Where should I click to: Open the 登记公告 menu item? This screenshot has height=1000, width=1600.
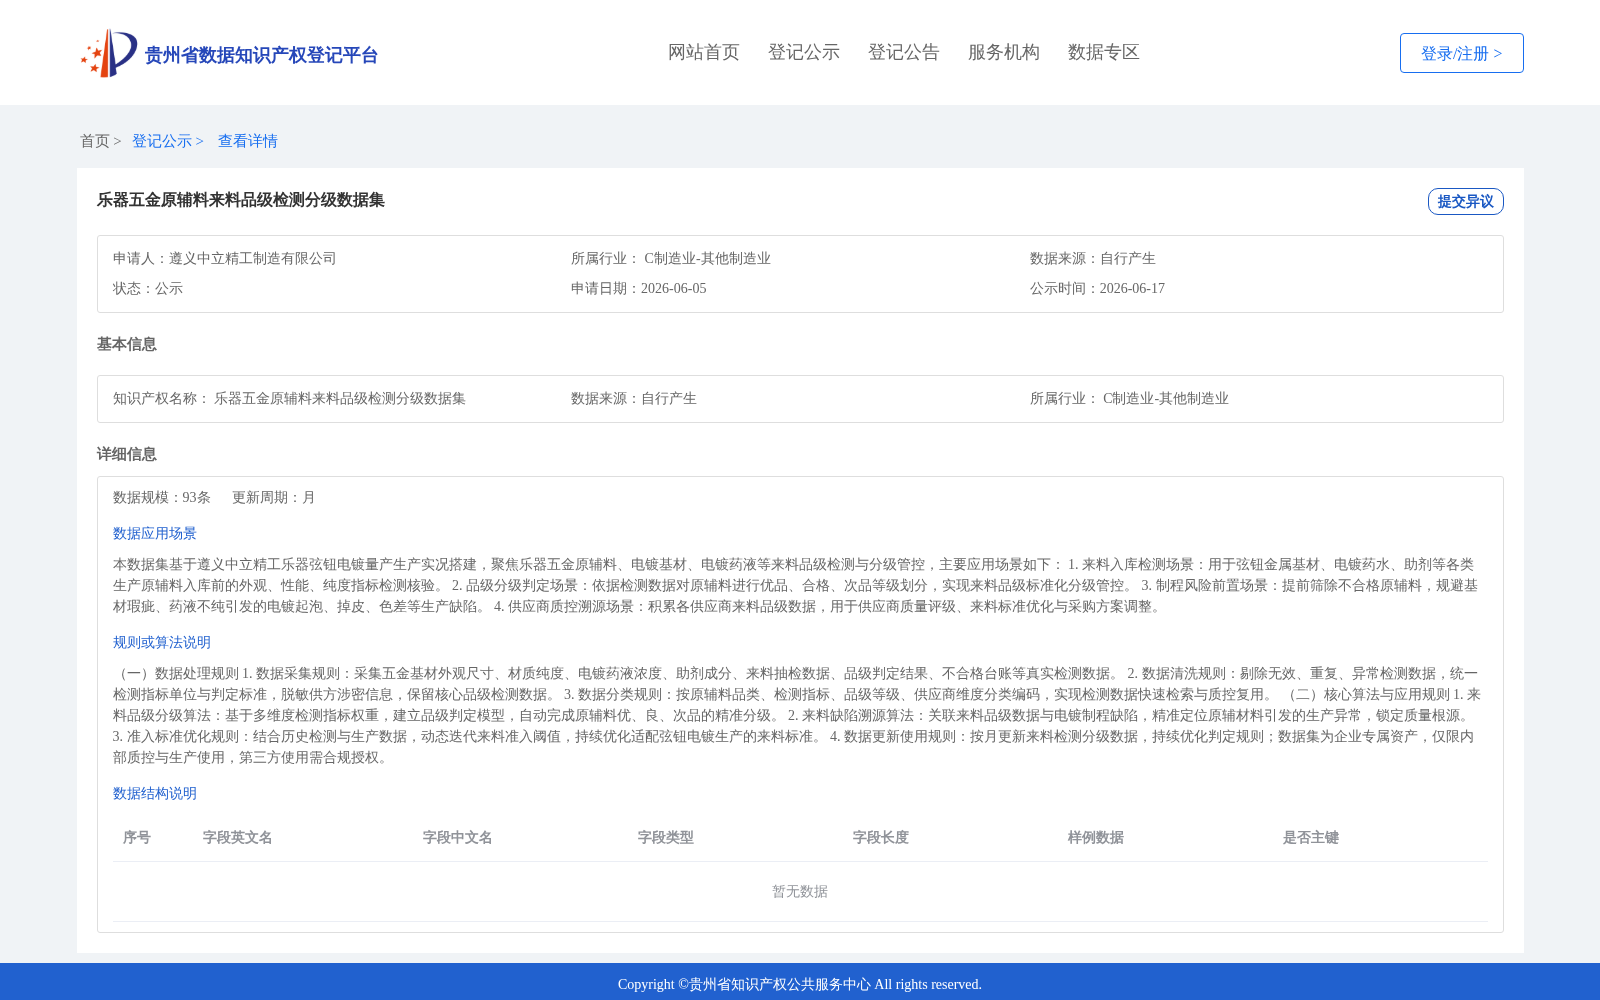(904, 52)
